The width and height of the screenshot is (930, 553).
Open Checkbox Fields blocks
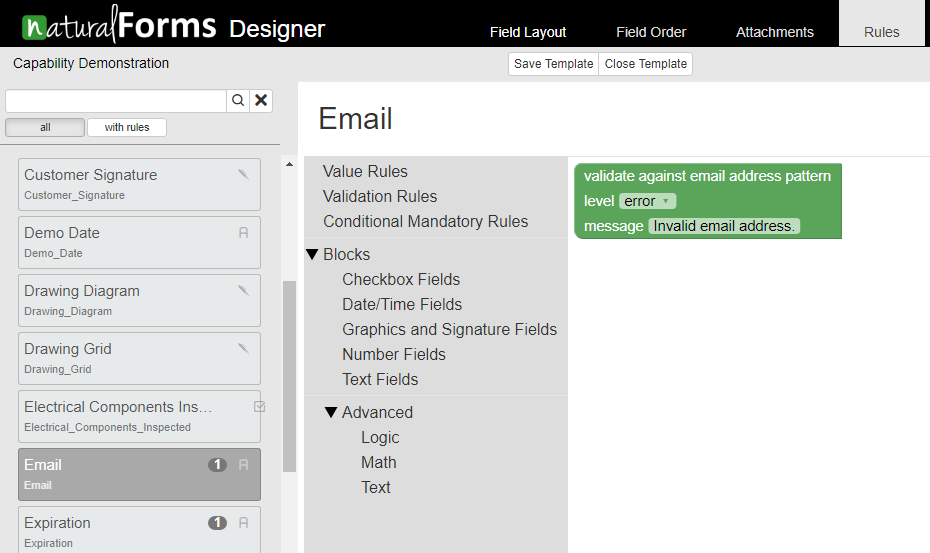401,279
